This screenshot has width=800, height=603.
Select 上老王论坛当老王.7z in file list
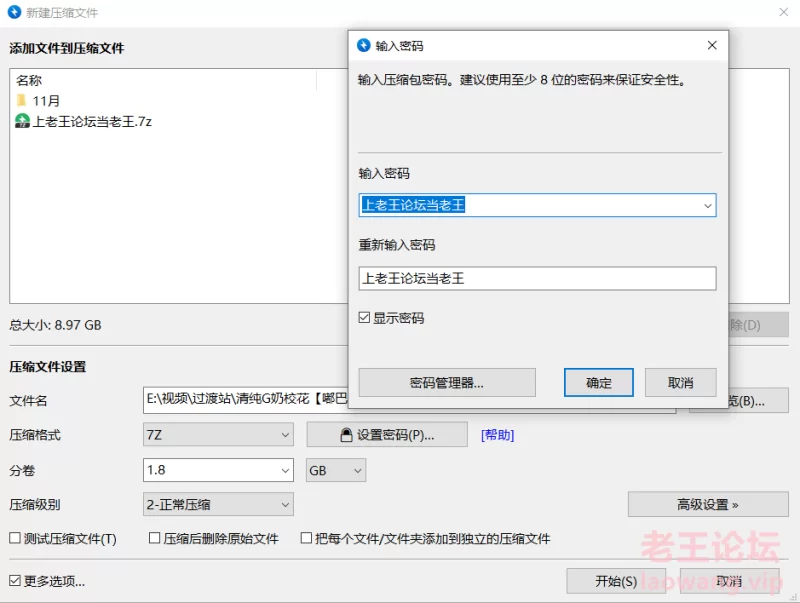[x=83, y=121]
